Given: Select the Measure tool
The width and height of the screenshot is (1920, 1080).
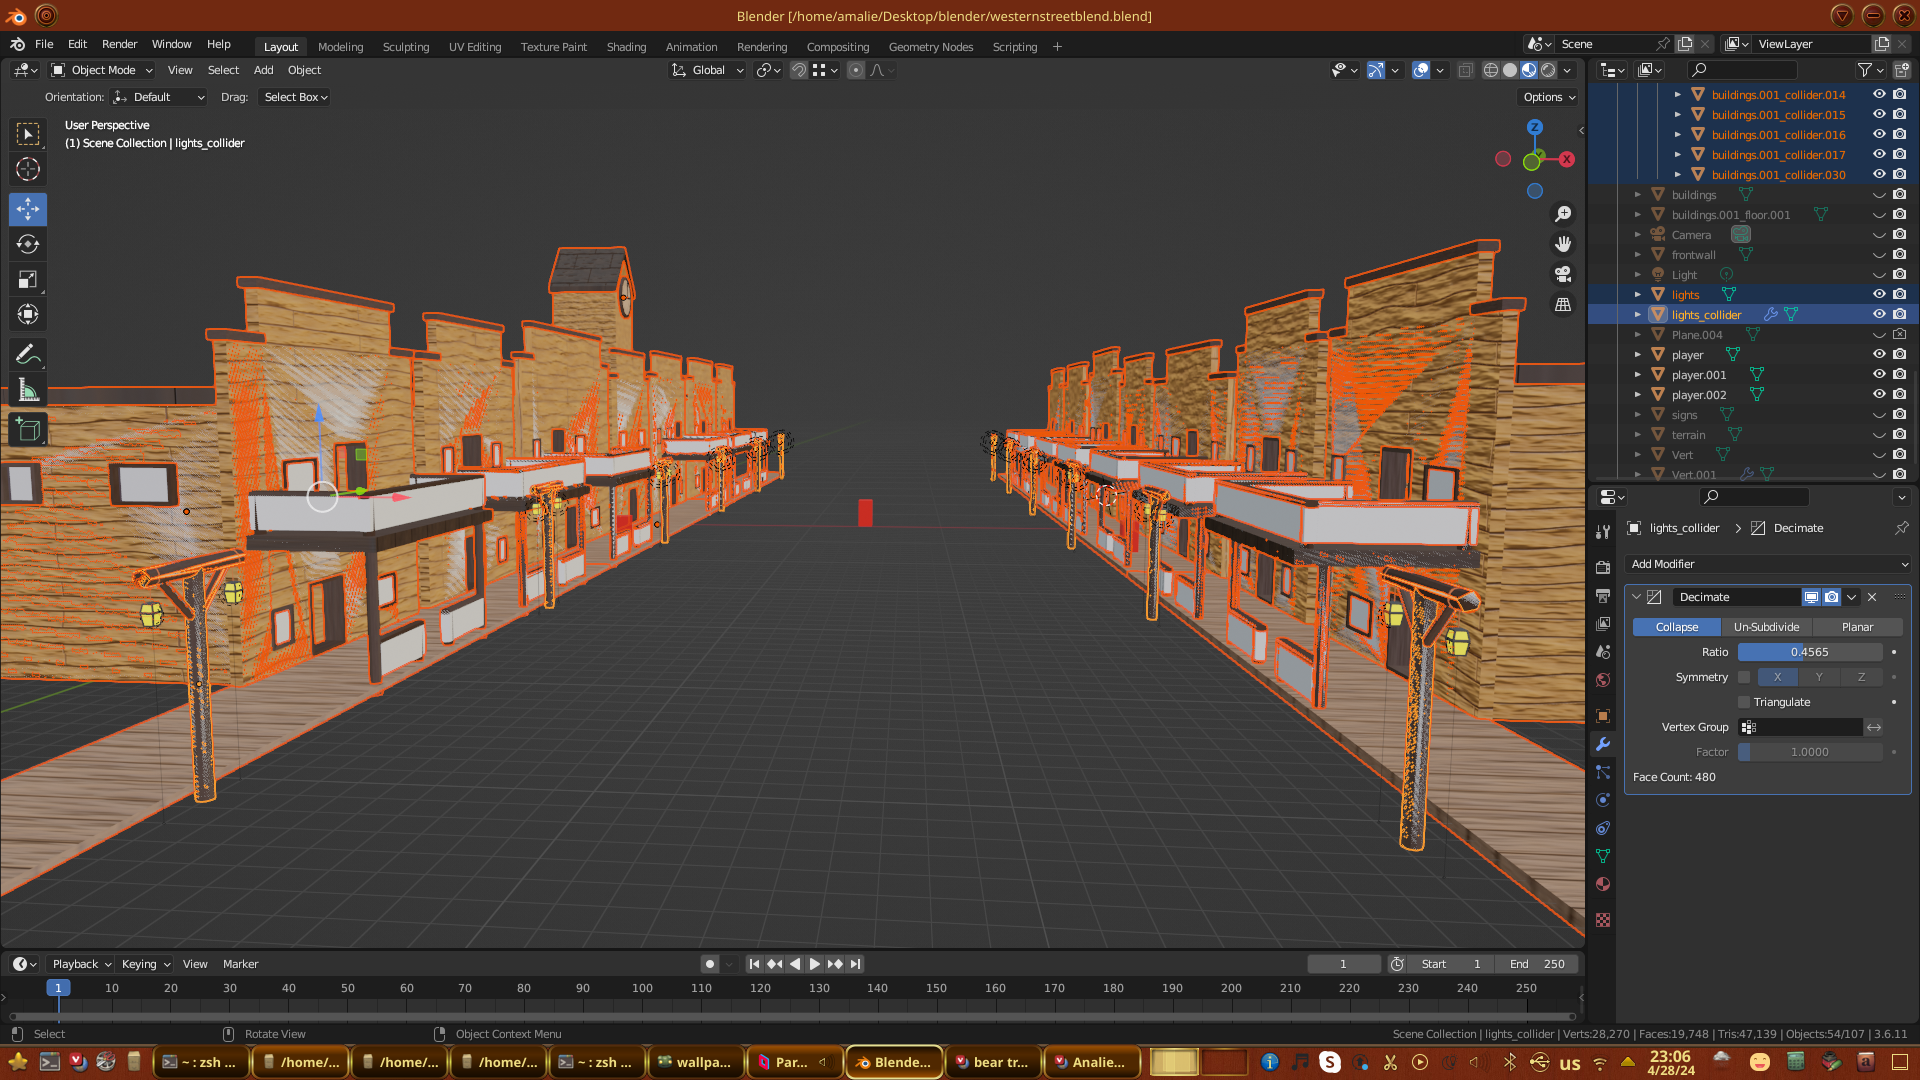Looking at the screenshot, I should 28,391.
